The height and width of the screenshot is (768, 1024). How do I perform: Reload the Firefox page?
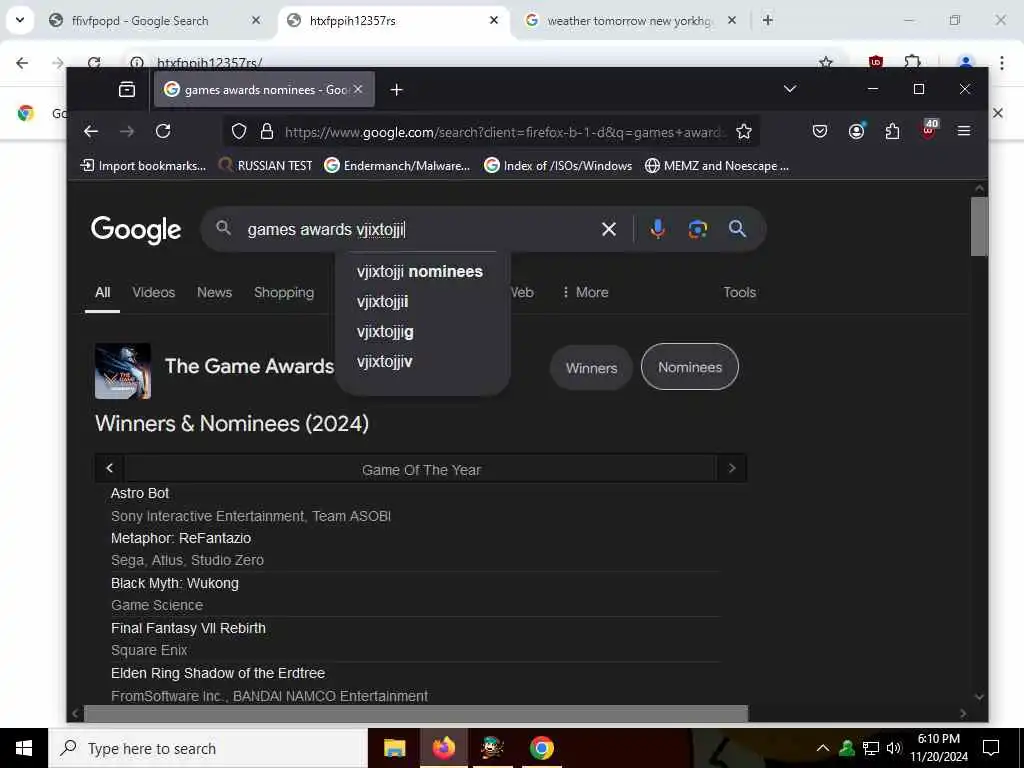[x=163, y=131]
